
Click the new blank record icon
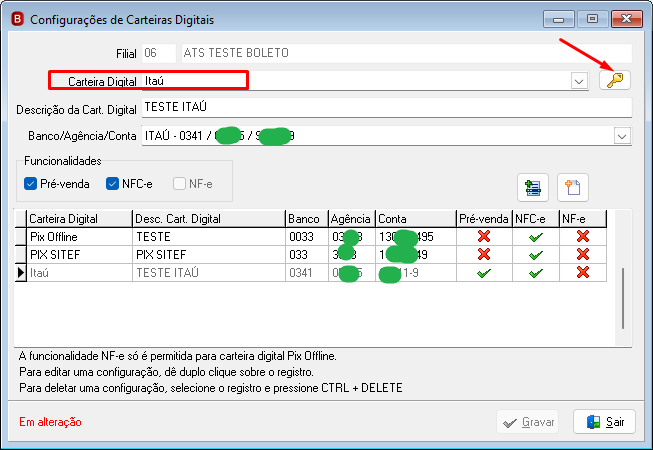(573, 187)
